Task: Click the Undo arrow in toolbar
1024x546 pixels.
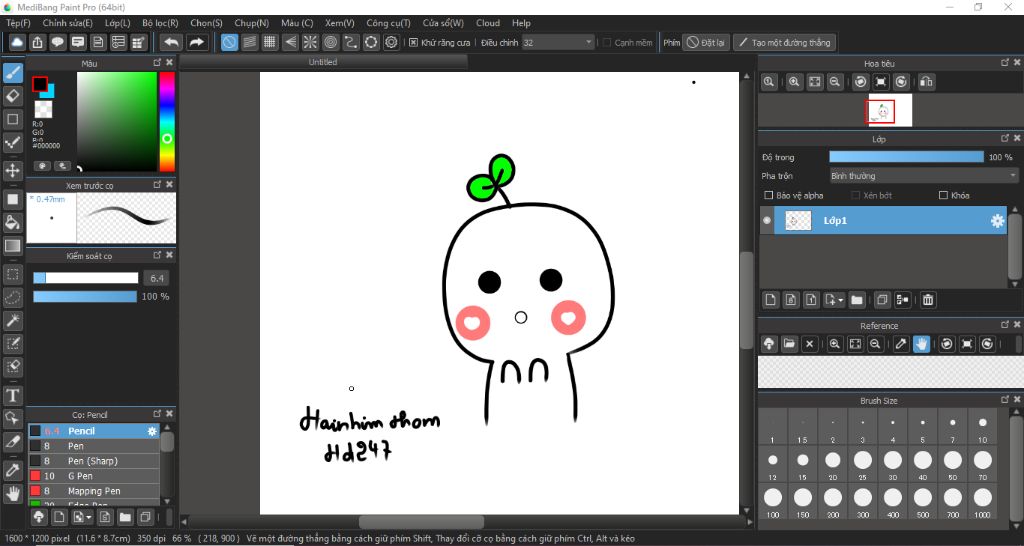Action: [x=171, y=42]
